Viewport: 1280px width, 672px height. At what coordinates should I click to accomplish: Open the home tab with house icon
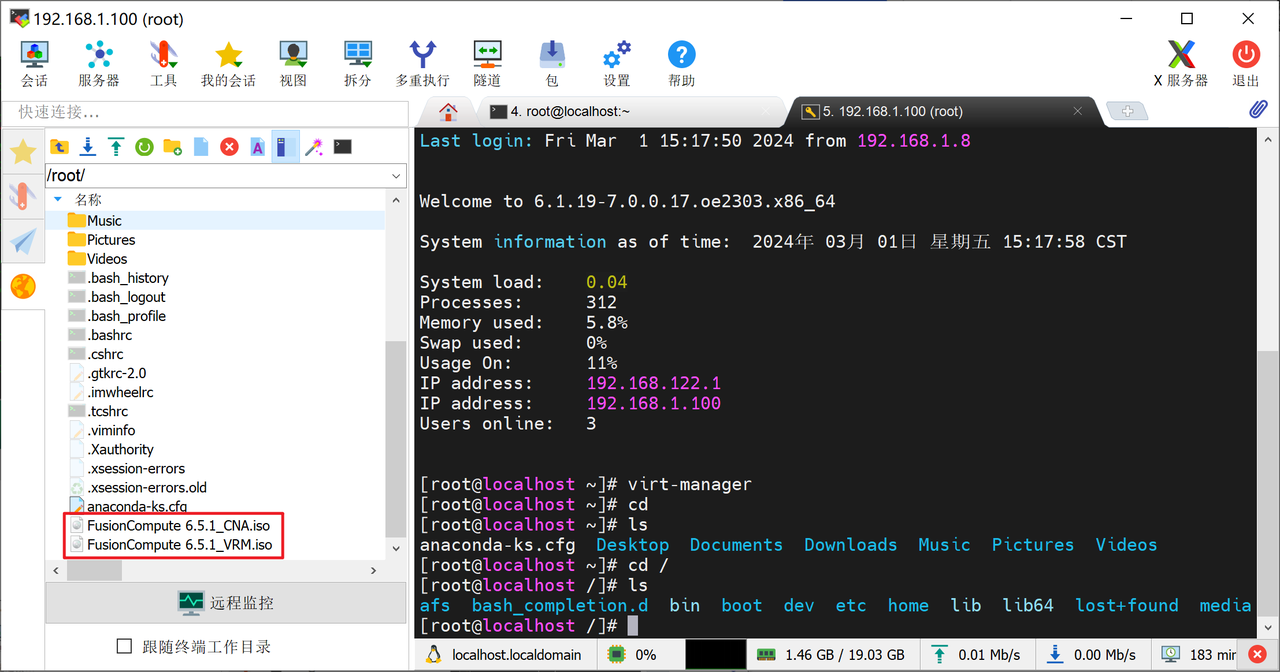pos(448,112)
